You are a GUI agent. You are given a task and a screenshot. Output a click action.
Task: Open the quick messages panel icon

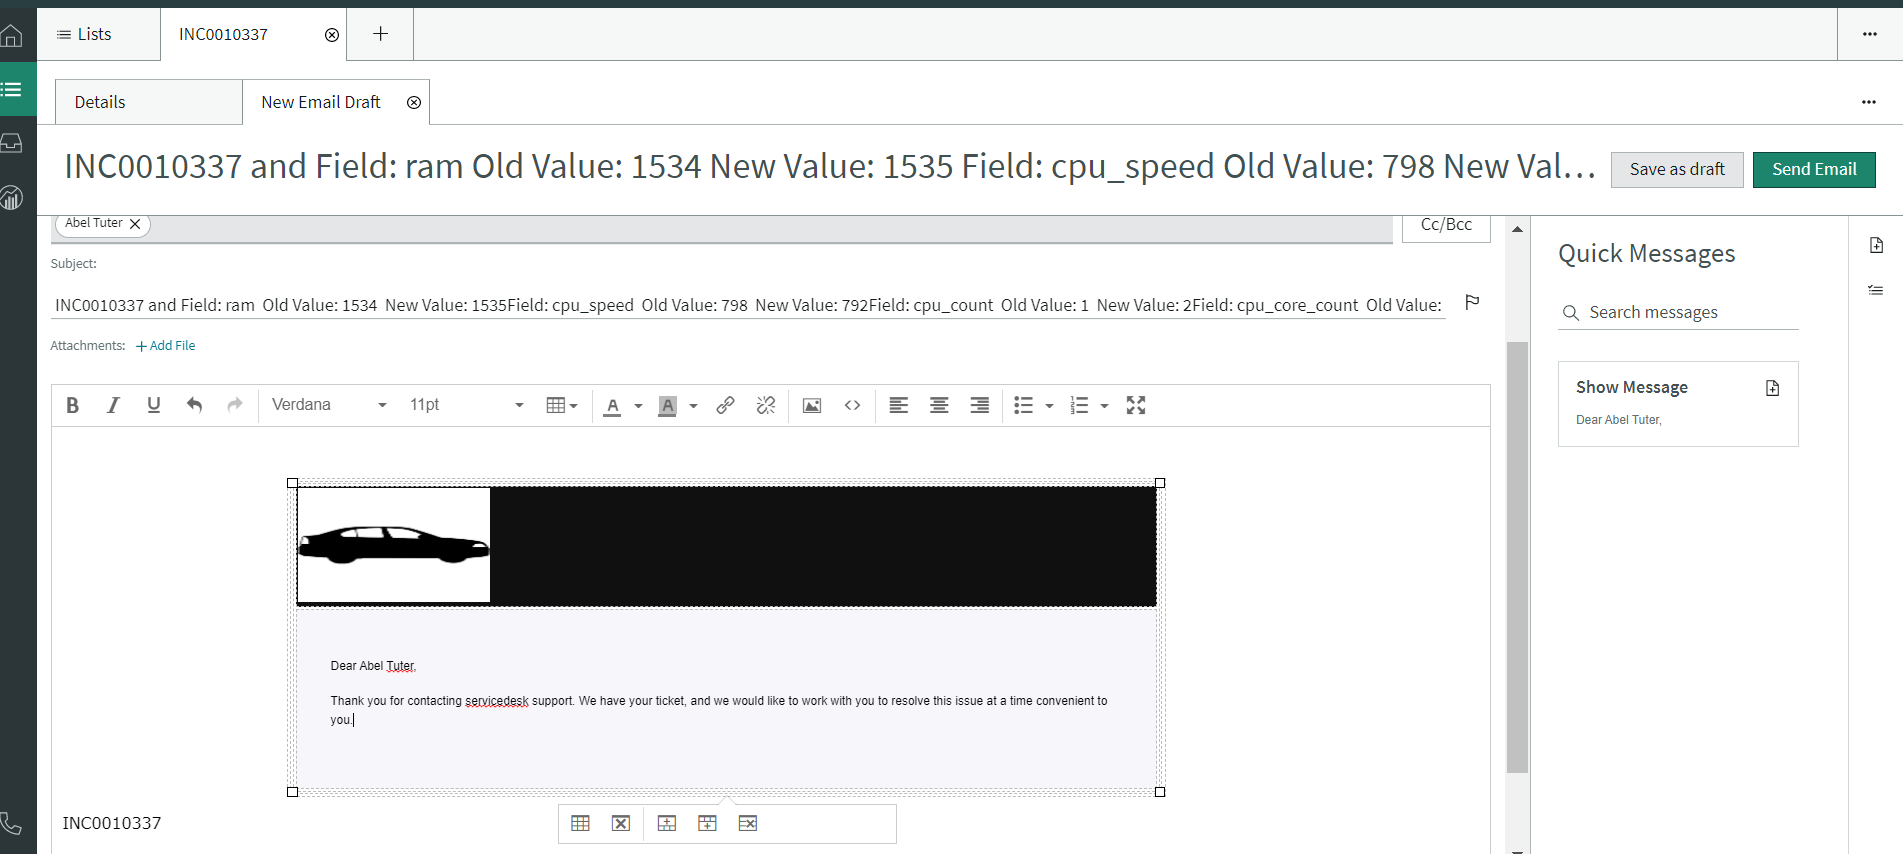click(1876, 246)
